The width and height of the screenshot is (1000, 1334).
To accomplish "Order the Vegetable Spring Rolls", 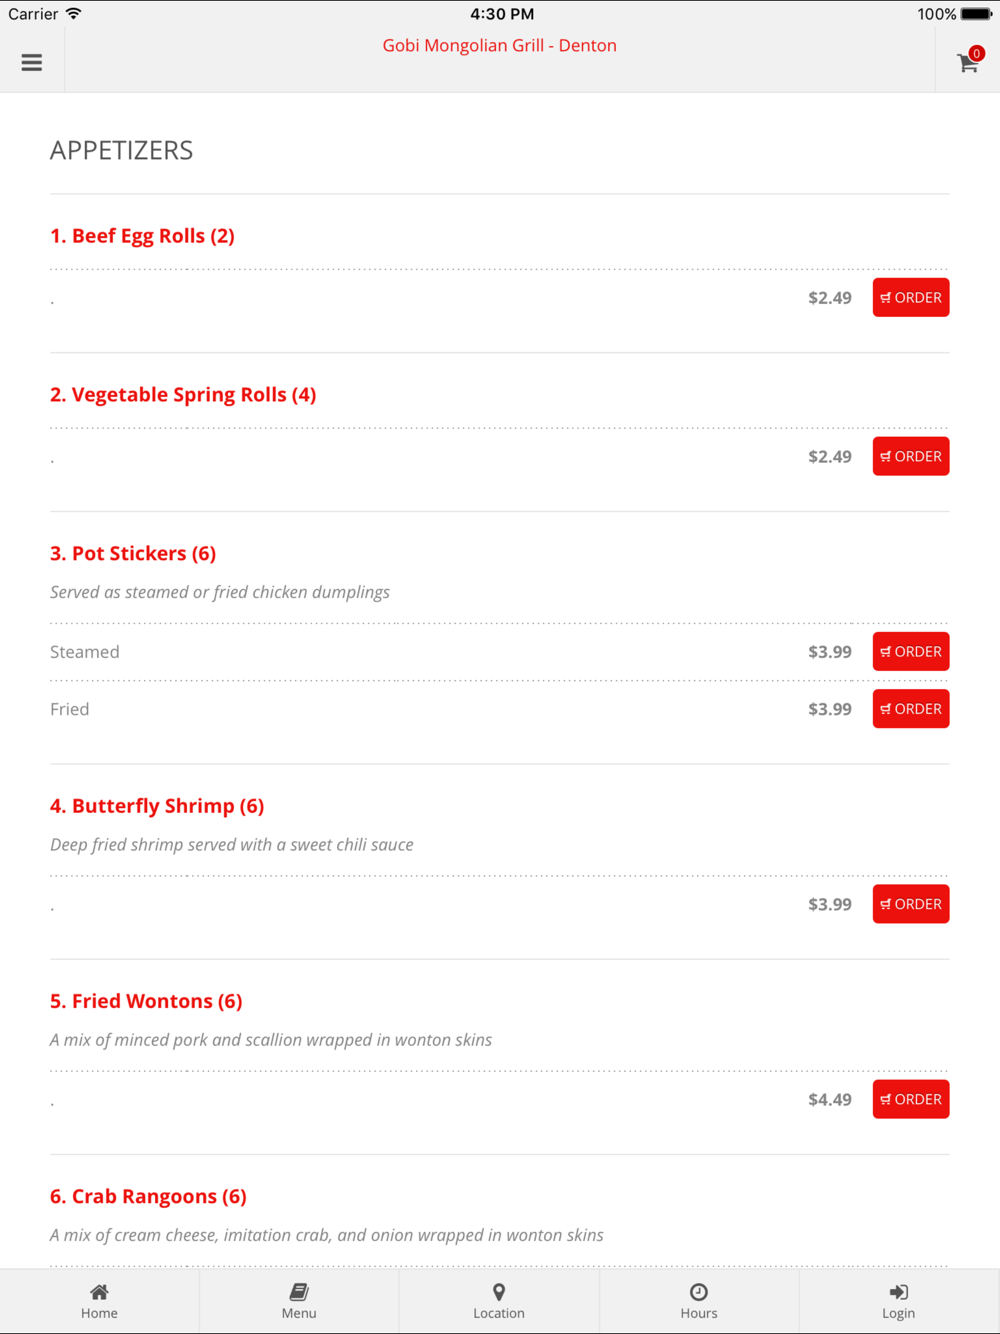I will point(911,456).
